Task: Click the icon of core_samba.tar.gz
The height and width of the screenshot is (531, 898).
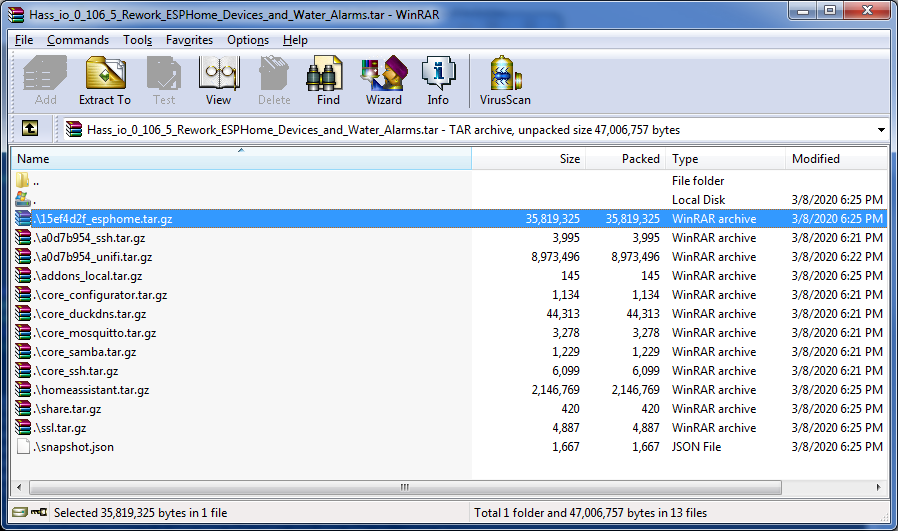Action: click(23, 351)
